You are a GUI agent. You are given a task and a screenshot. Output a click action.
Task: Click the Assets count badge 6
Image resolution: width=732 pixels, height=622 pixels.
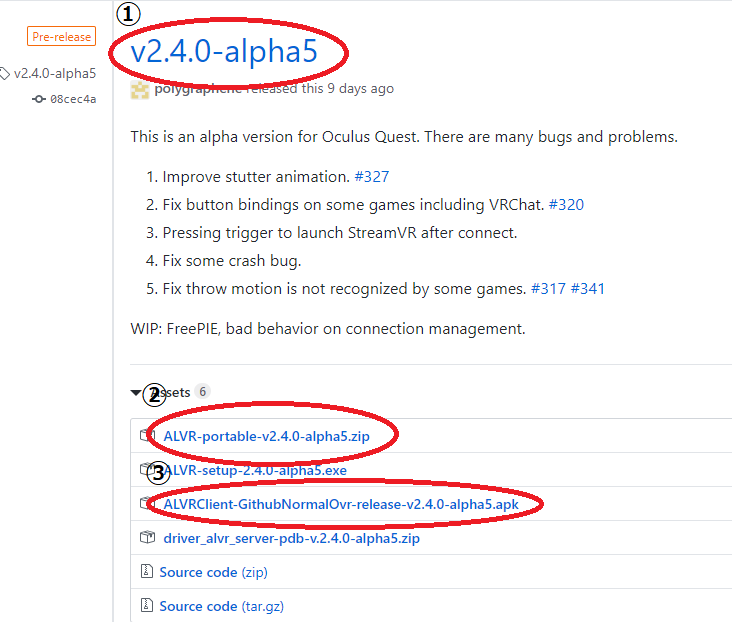[x=203, y=391]
